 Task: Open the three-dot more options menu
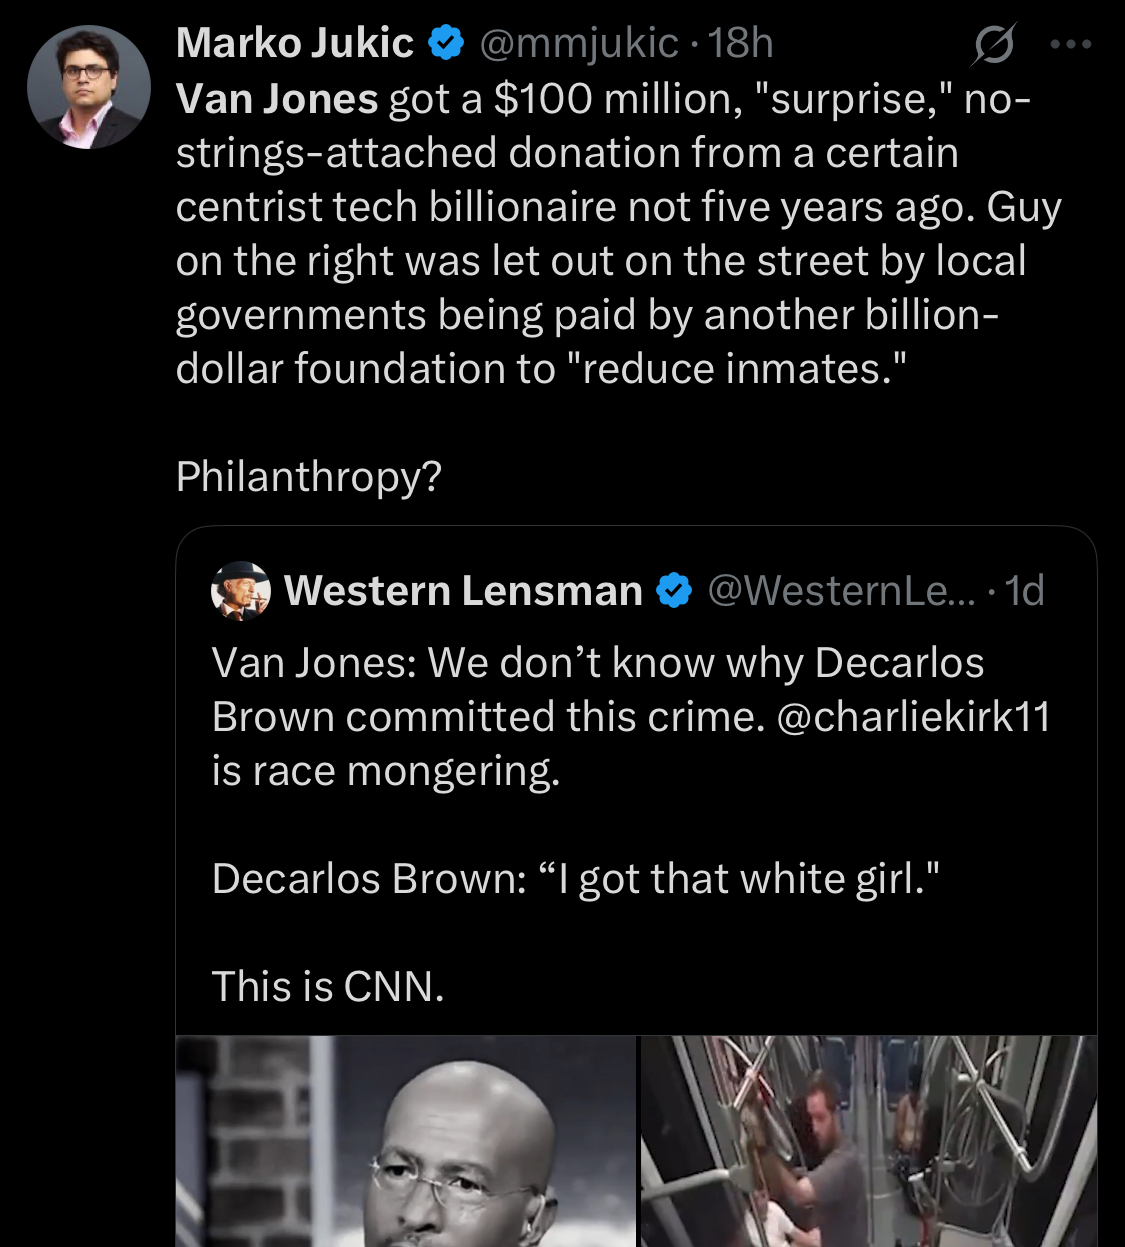click(1071, 45)
